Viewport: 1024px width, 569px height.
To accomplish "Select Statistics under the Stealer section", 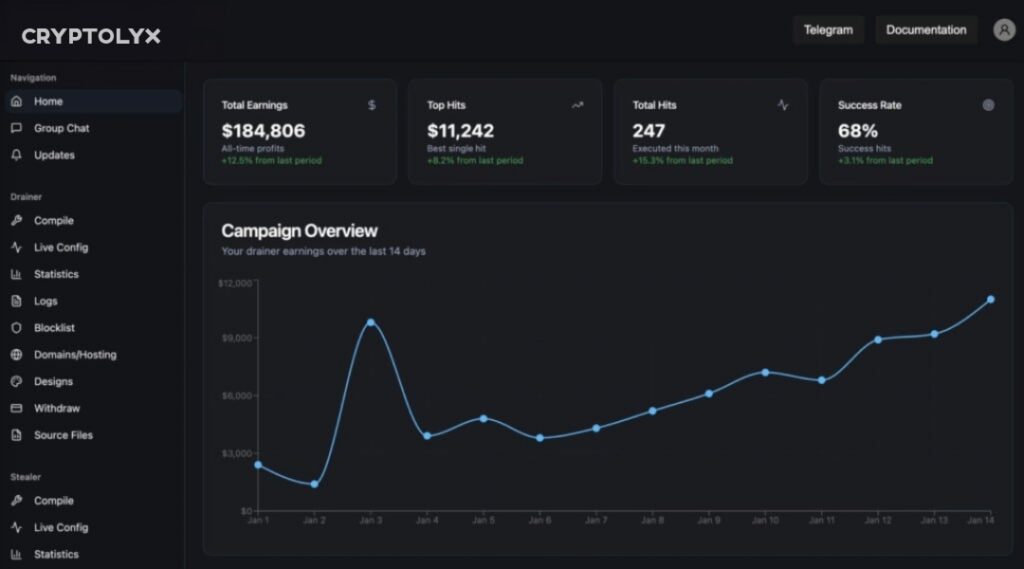I will point(55,554).
